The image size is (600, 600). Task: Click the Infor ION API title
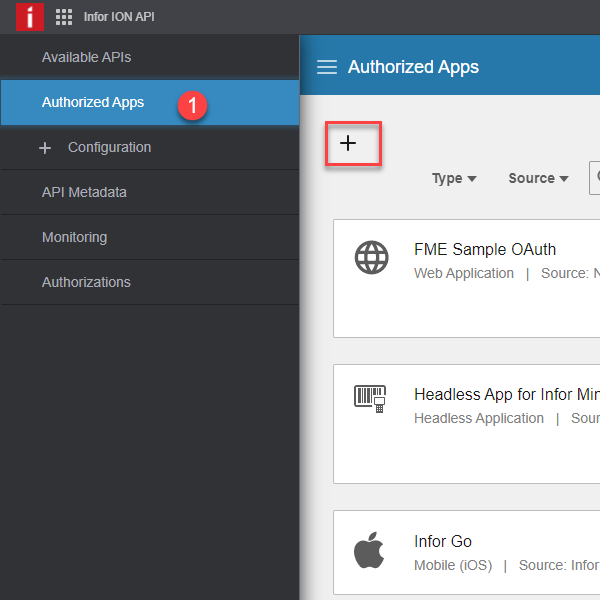click(119, 17)
